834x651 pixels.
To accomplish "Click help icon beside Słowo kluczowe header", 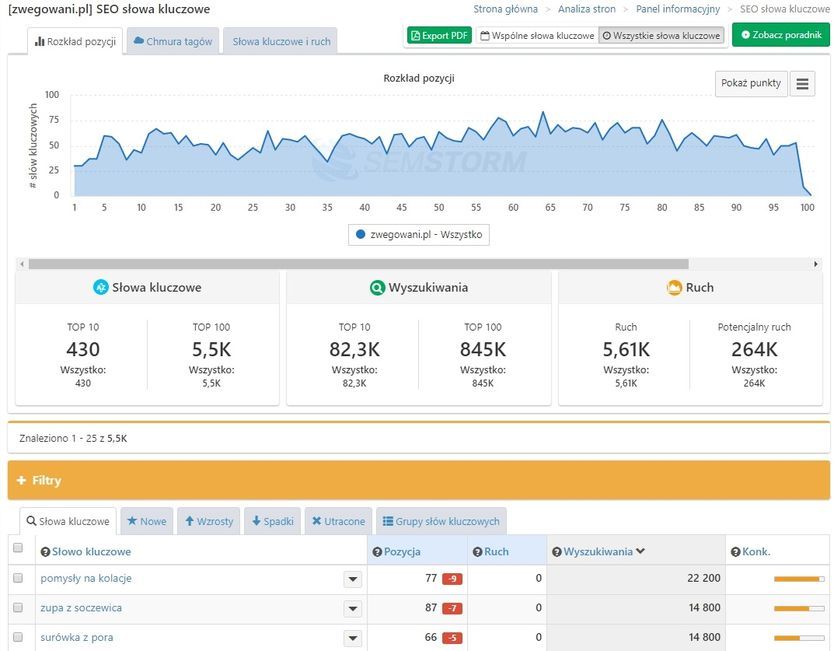I will [x=45, y=552].
